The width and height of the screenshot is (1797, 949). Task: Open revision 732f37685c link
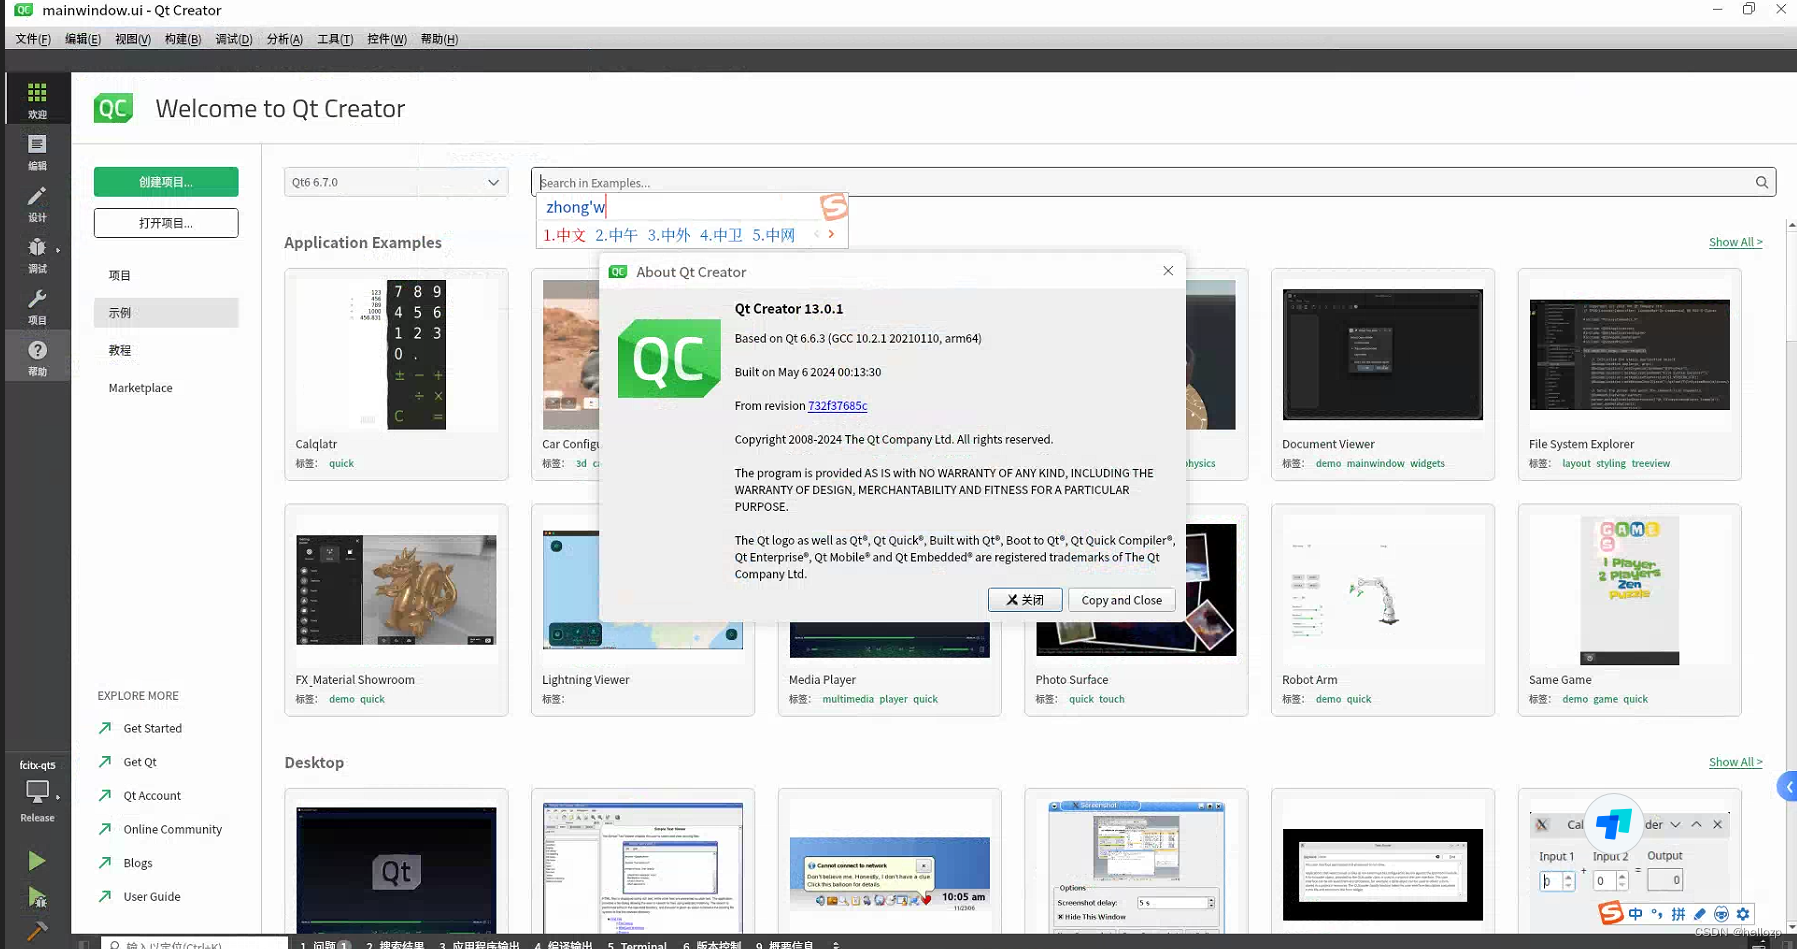point(837,405)
